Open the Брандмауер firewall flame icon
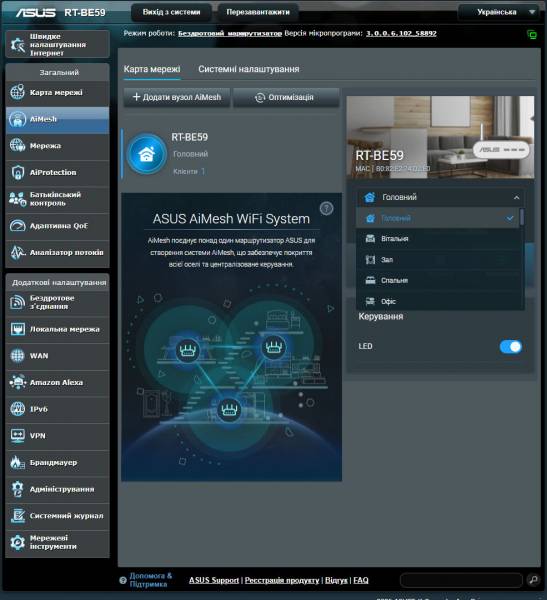Image resolution: width=547 pixels, height=600 pixels. pyautogui.click(x=18, y=462)
